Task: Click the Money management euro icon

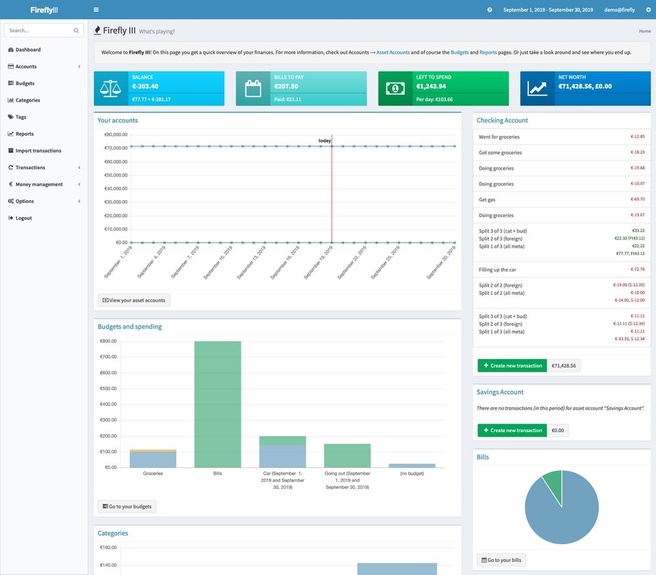Action: (x=10, y=184)
